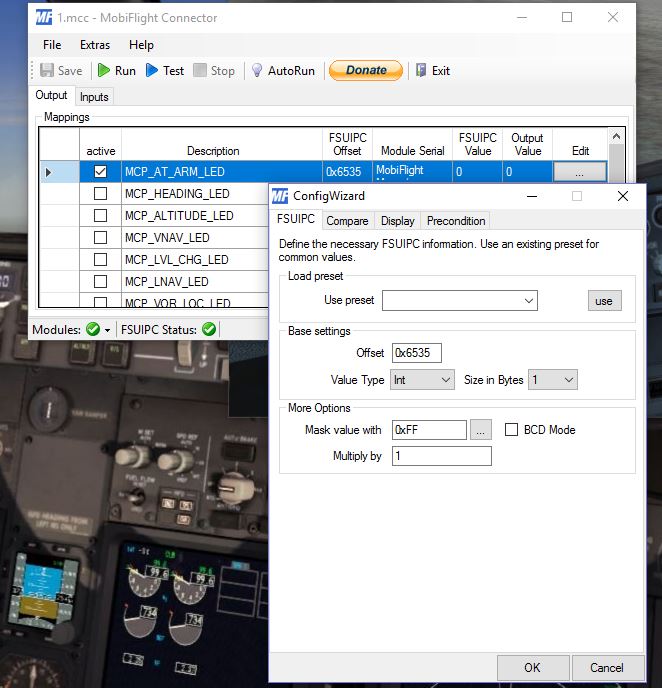Click the green FSUIPC Status checkmark icon
This screenshot has width=662, height=688.
click(x=209, y=329)
